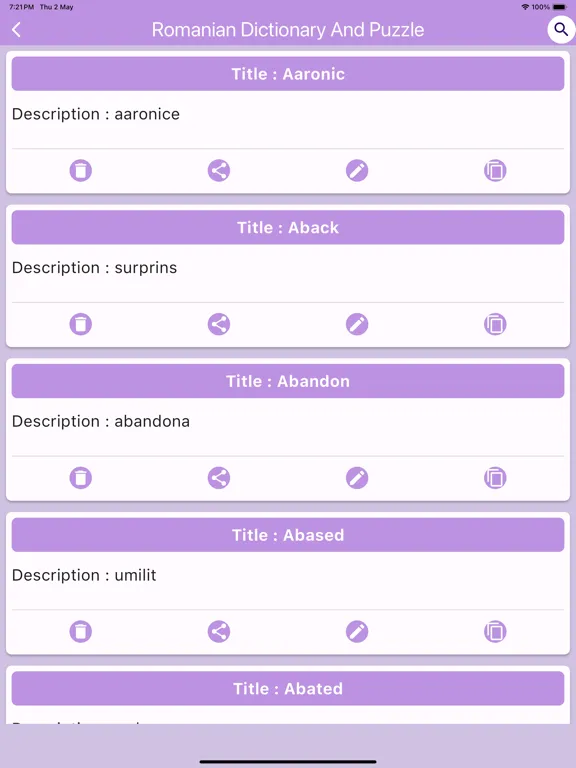Edit the Aaronic entry with pencil icon
The height and width of the screenshot is (768, 576).
point(357,170)
